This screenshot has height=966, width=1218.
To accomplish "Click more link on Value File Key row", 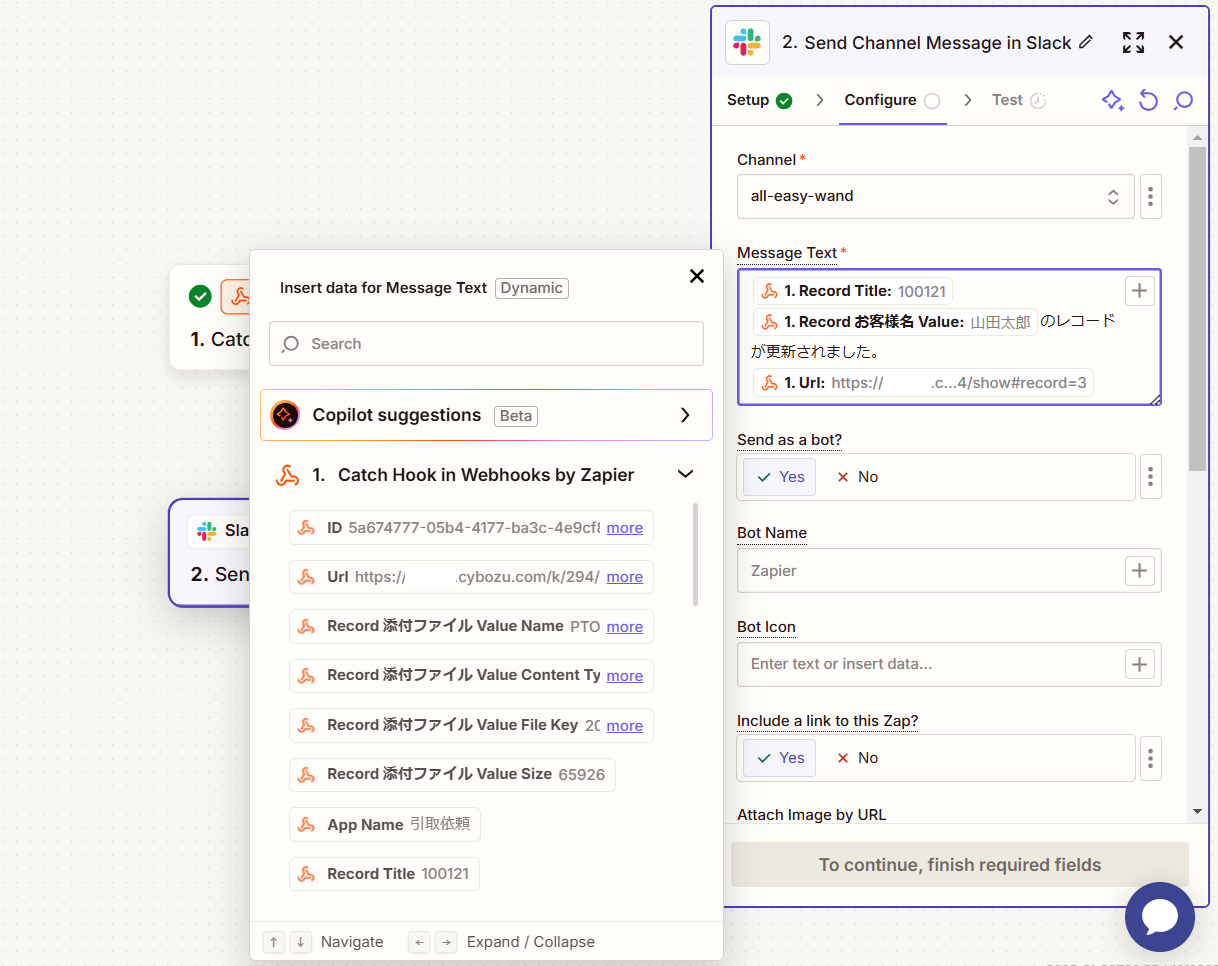I will (625, 726).
